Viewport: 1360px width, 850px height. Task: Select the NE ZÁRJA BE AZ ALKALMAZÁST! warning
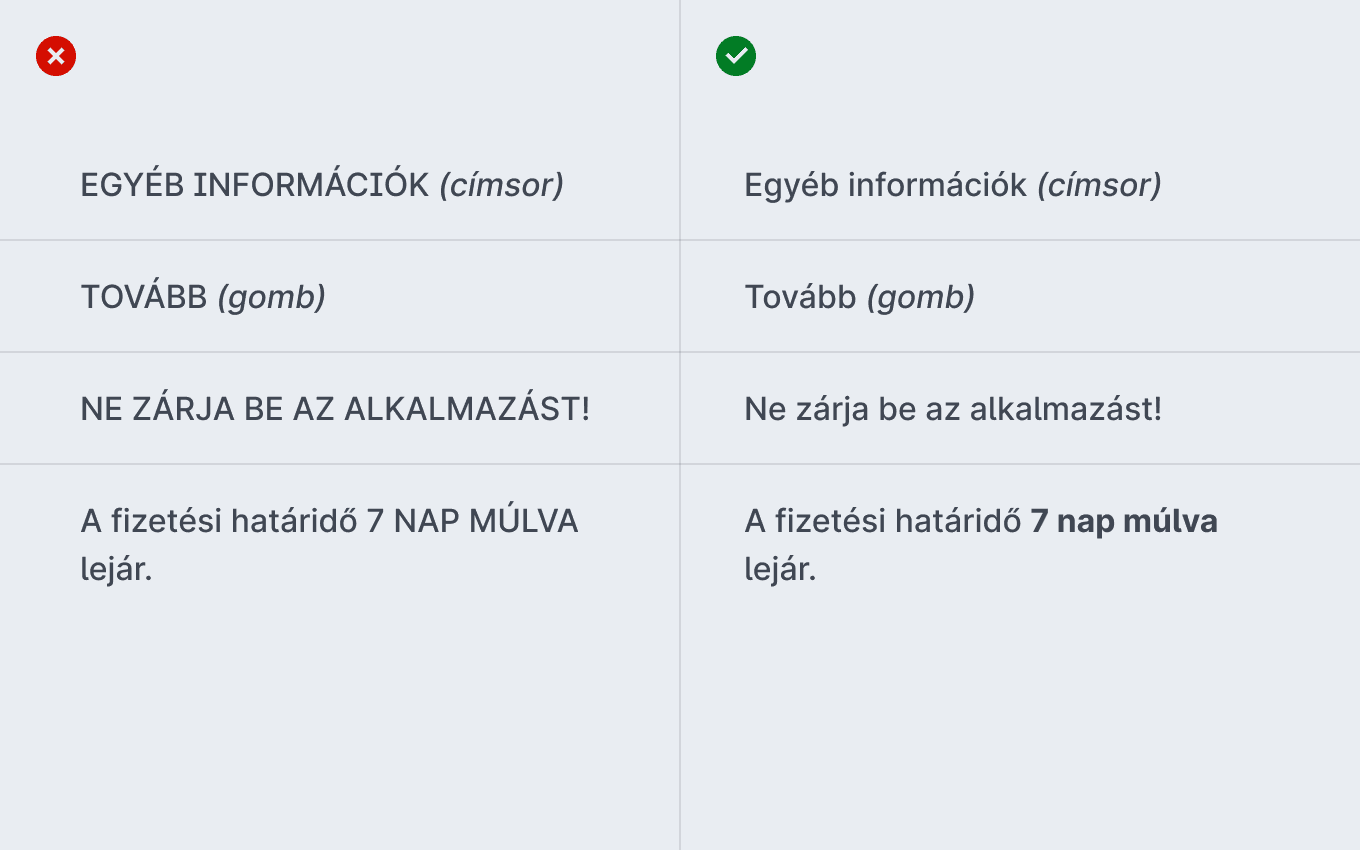click(335, 409)
